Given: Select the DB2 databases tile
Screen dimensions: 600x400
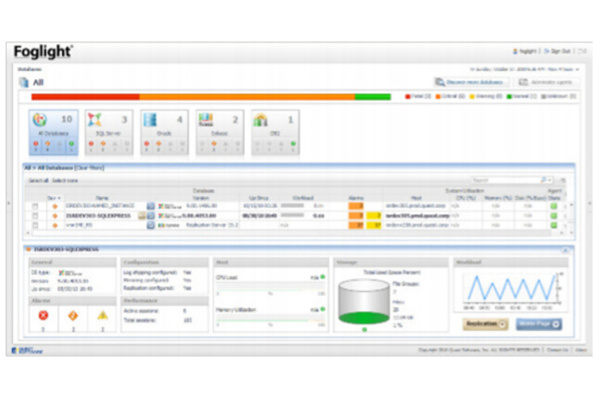Looking at the screenshot, I should pyautogui.click(x=275, y=132).
